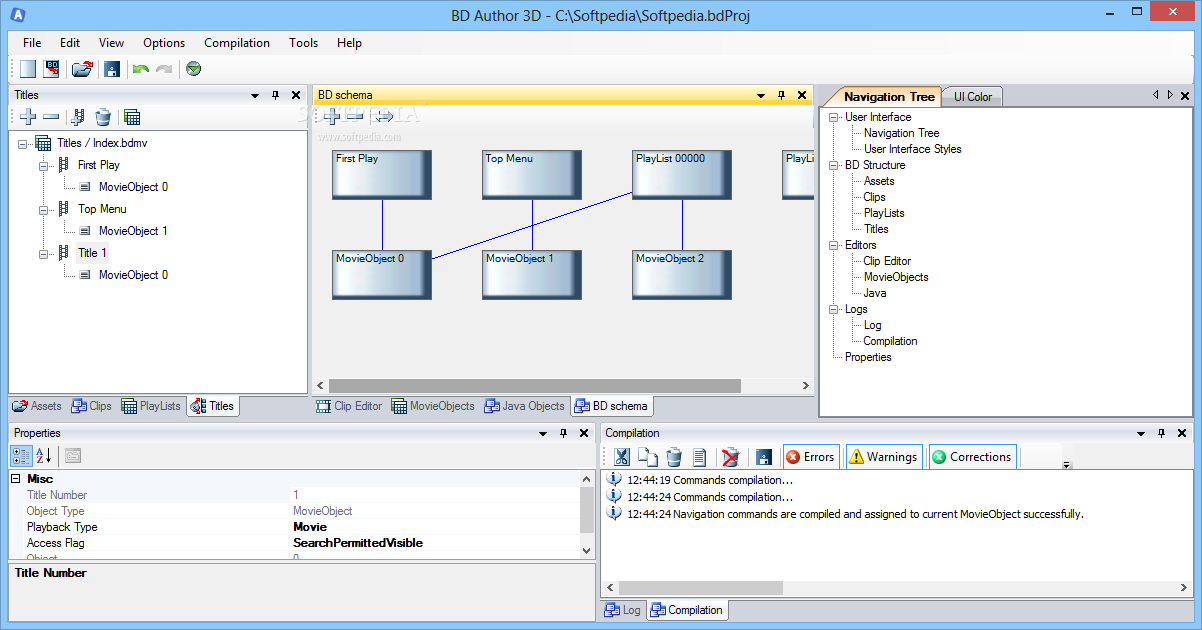
Task: Click the trash bin icon in Titles toolbar
Action: point(103,117)
